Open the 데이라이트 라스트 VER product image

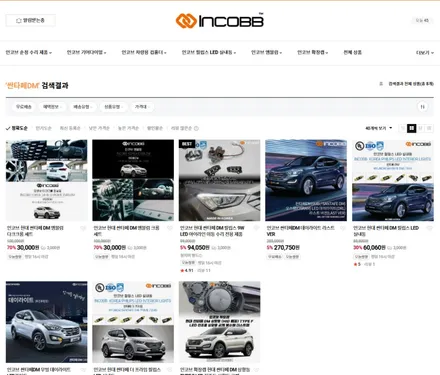306,180
